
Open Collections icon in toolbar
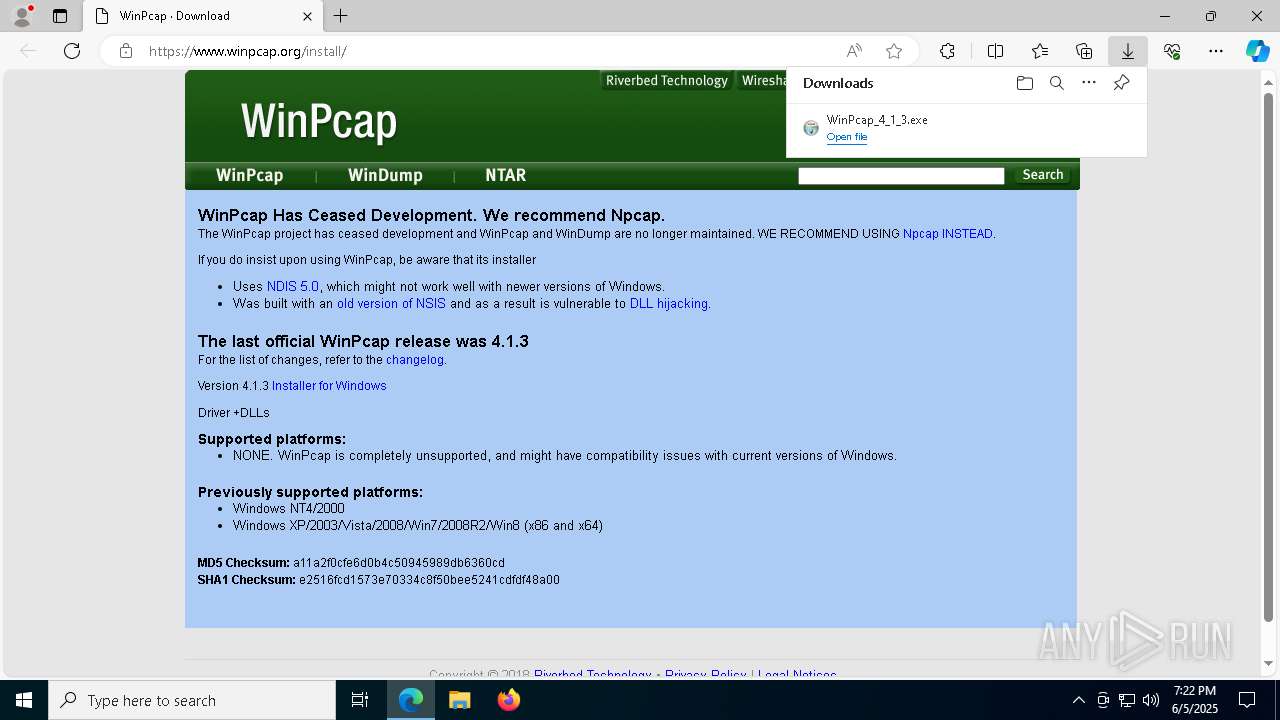click(x=1084, y=51)
